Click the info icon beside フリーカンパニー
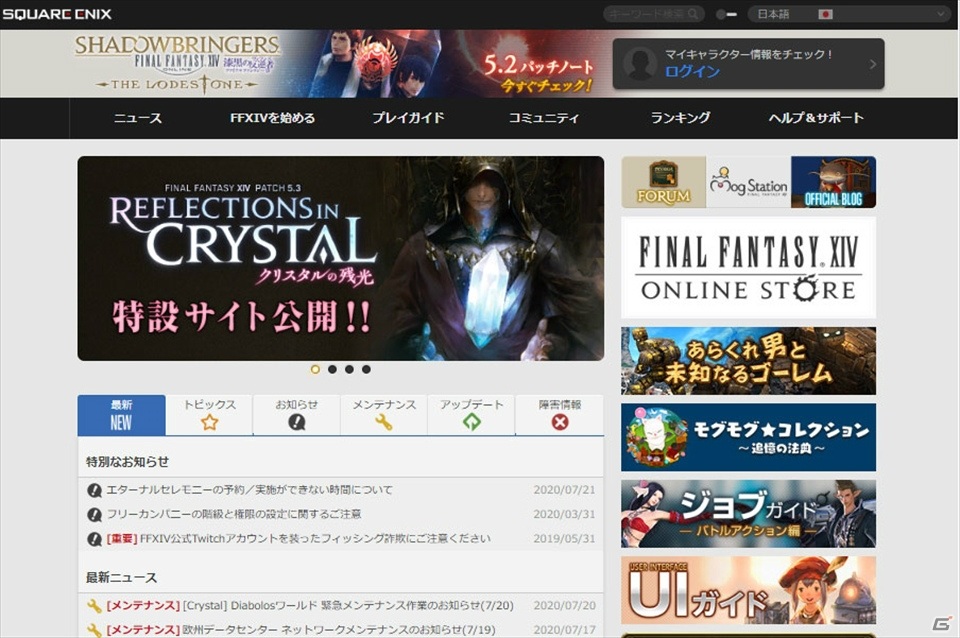This screenshot has height=638, width=960. pyautogui.click(x=94, y=515)
